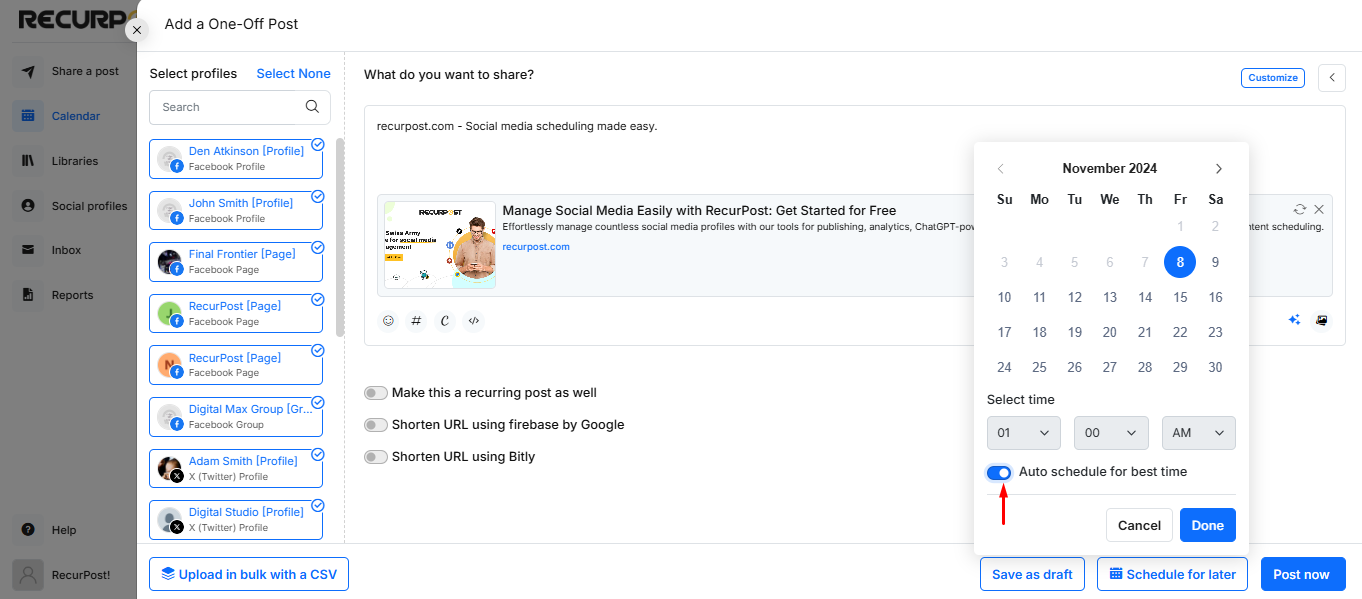This screenshot has height=599, width=1362.
Task: Choose November 26 in the calendar
Action: pyautogui.click(x=1075, y=367)
